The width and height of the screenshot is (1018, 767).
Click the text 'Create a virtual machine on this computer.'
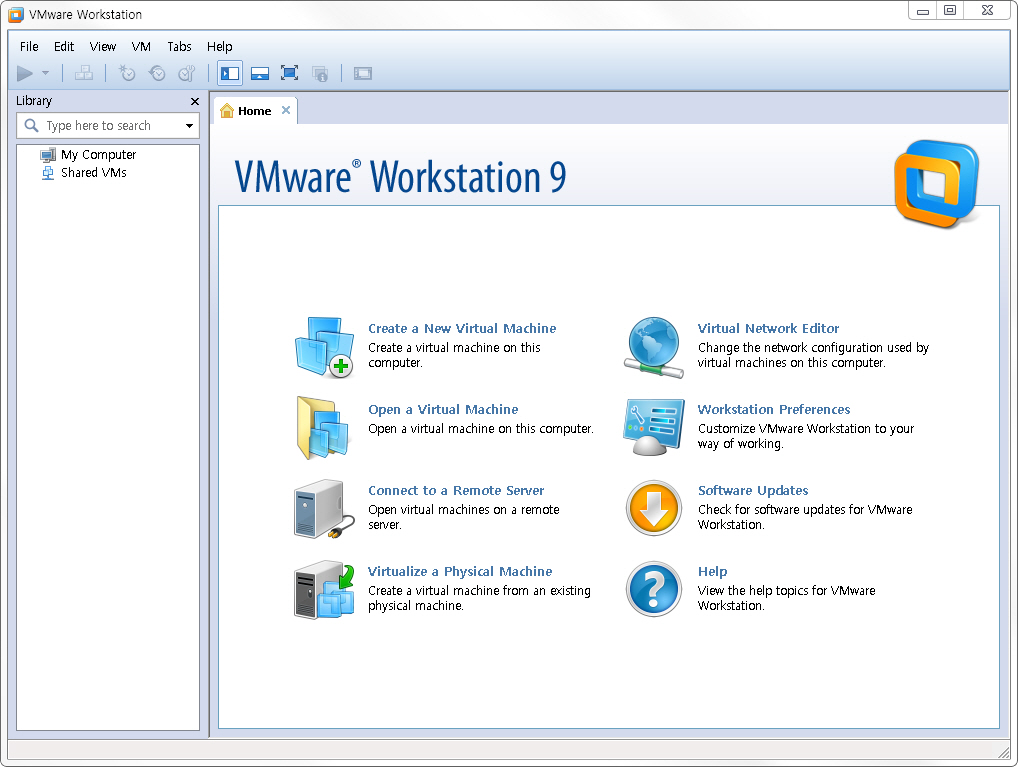pyautogui.click(x=454, y=355)
